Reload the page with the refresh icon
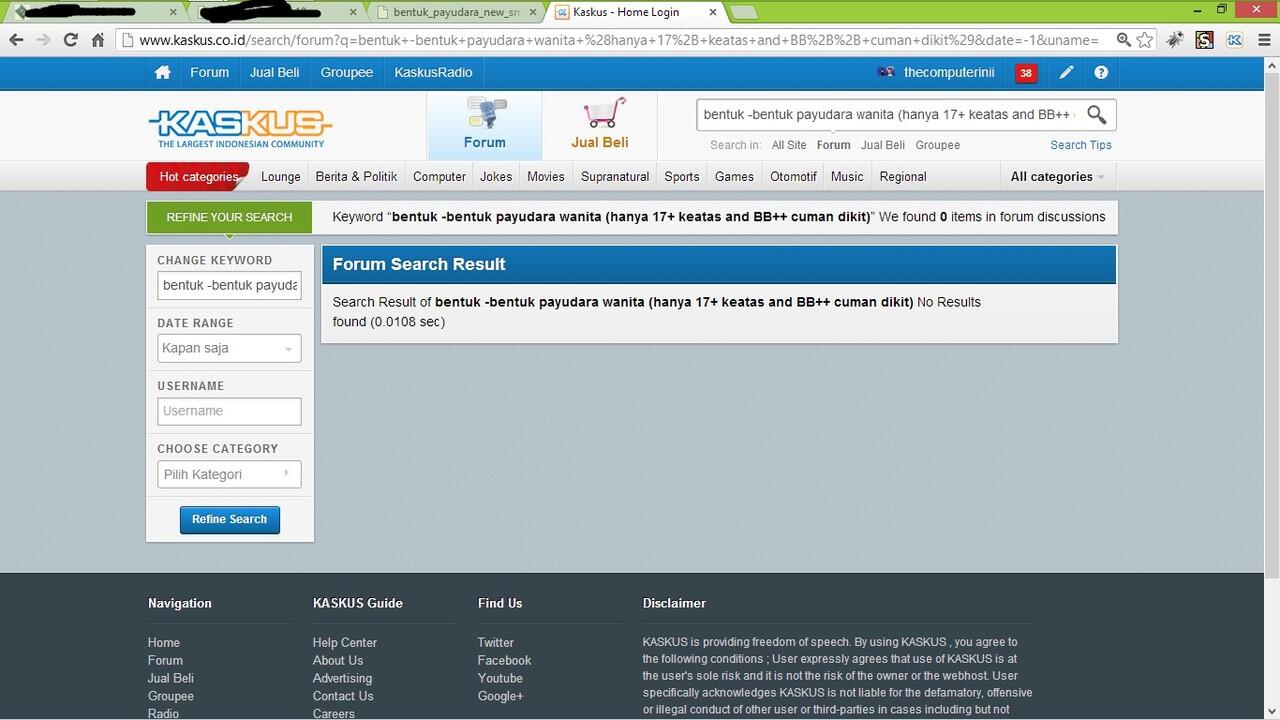 [x=70, y=40]
